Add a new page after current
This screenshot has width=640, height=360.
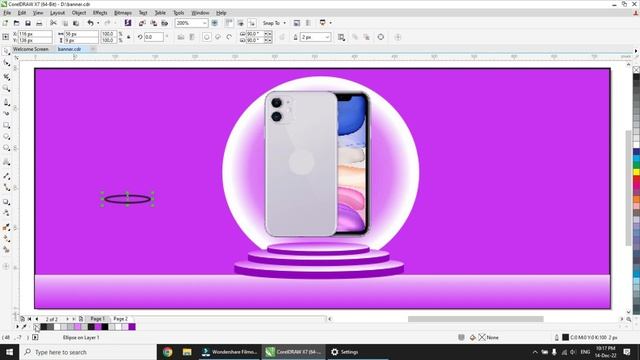coord(81,319)
